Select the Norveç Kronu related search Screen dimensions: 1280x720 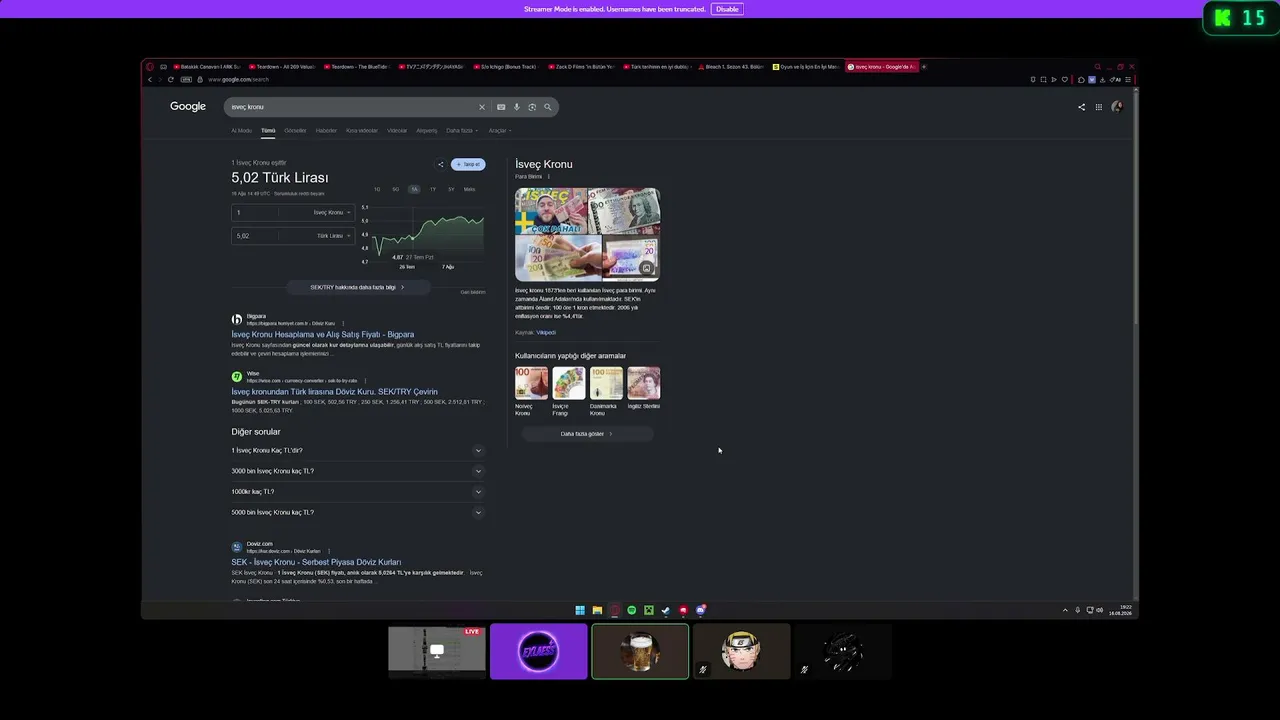tap(531, 391)
